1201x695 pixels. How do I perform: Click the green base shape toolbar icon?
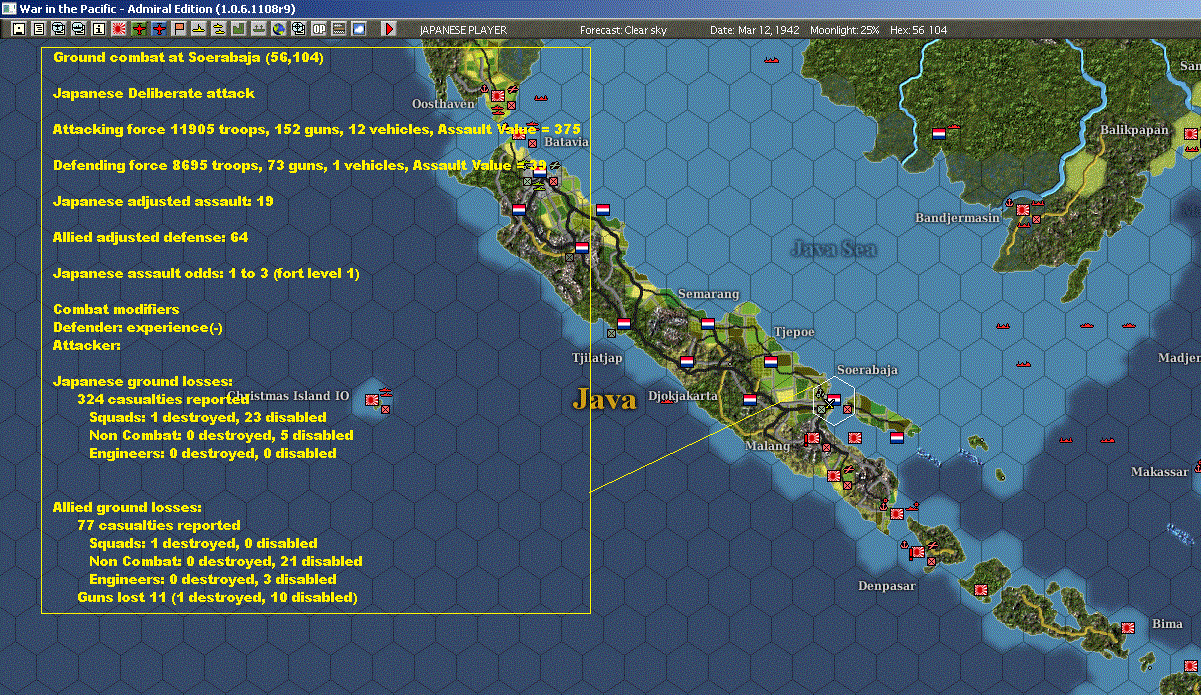point(239,30)
